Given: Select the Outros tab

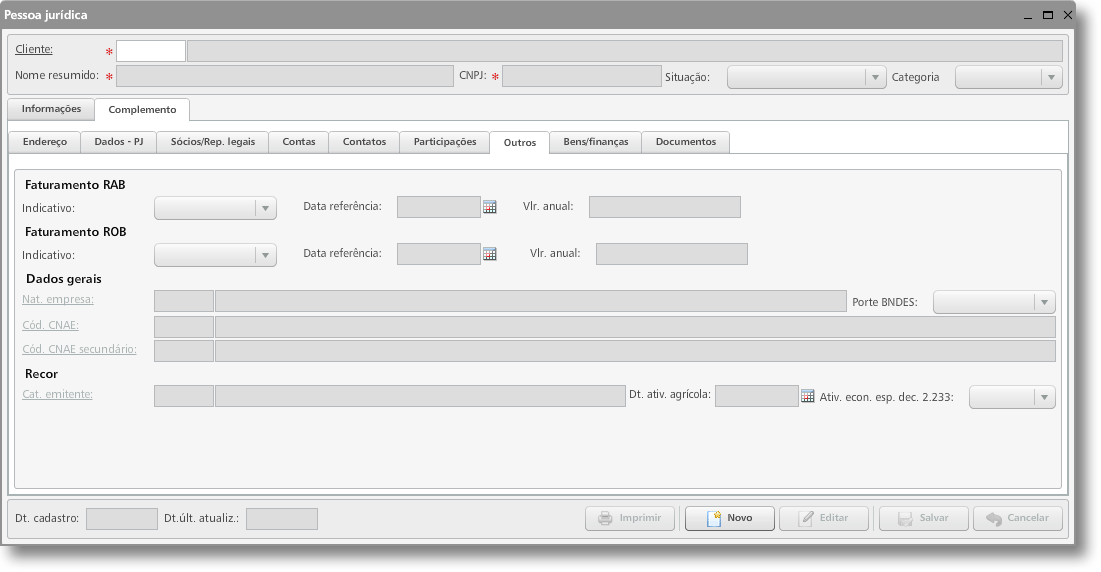Looking at the screenshot, I should point(520,142).
